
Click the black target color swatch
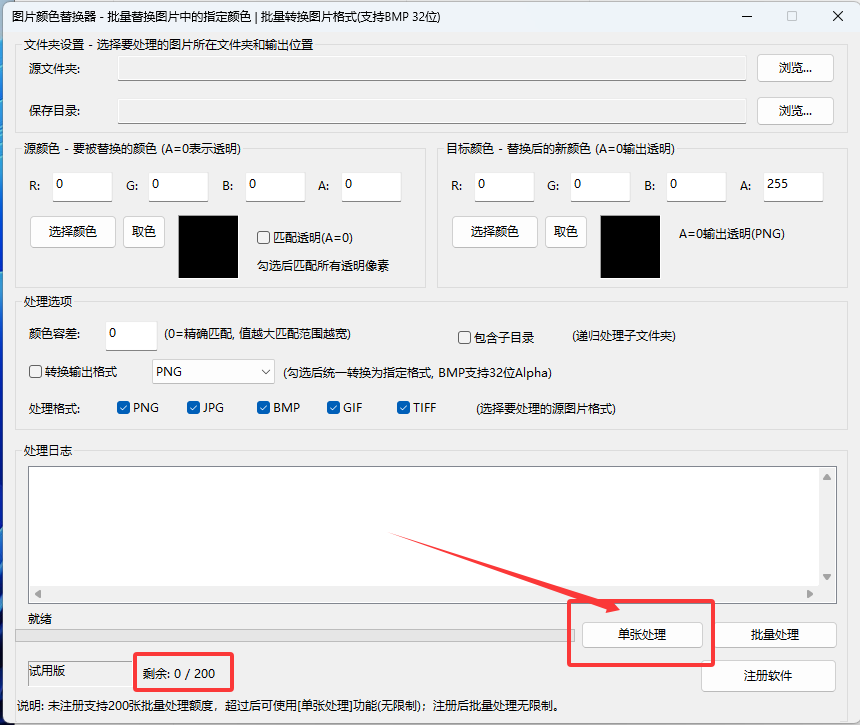[629, 248]
